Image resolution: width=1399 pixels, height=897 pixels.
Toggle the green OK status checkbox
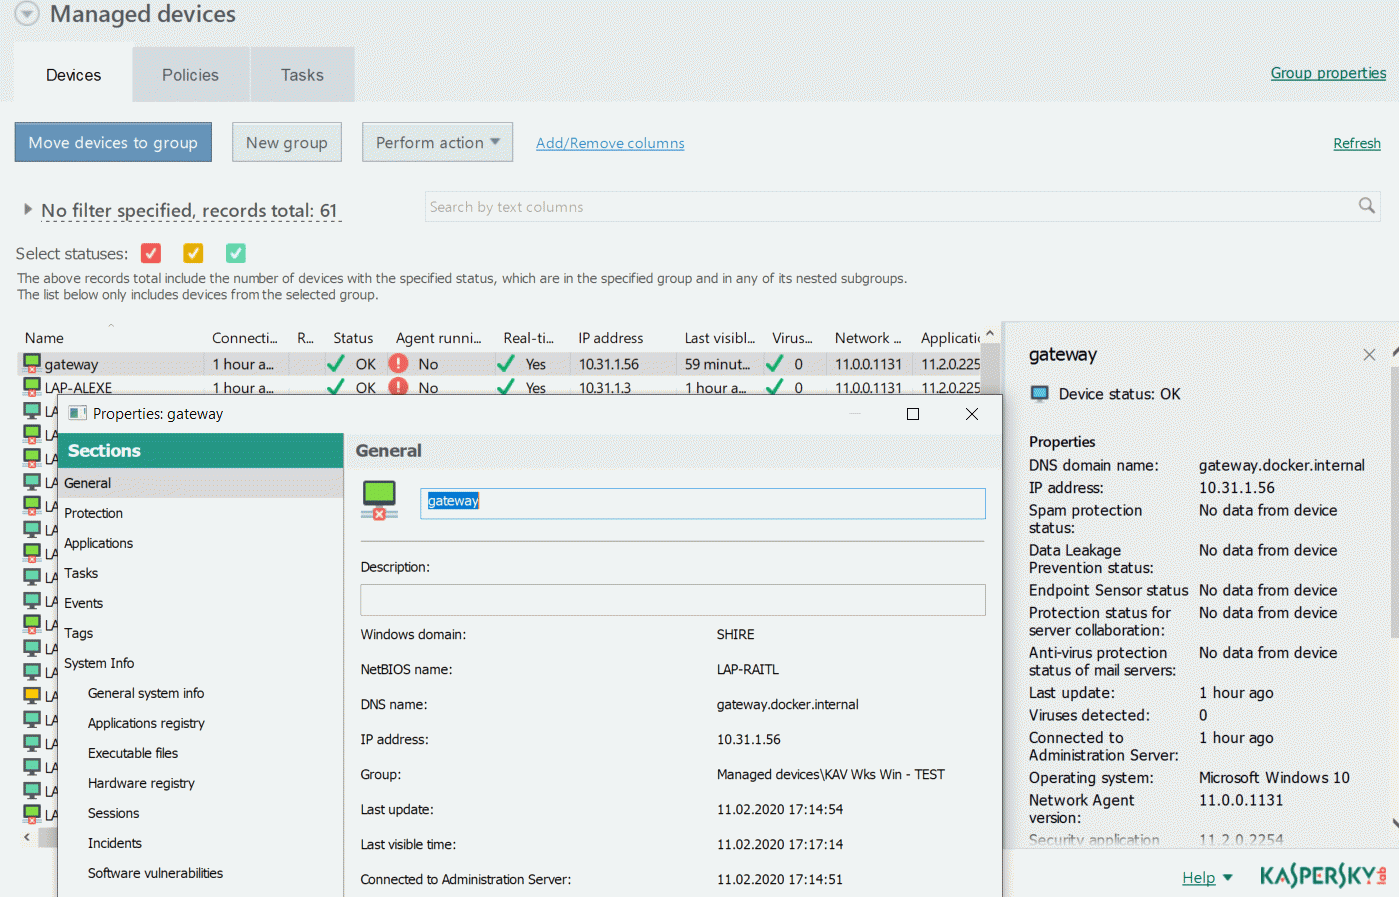click(235, 253)
